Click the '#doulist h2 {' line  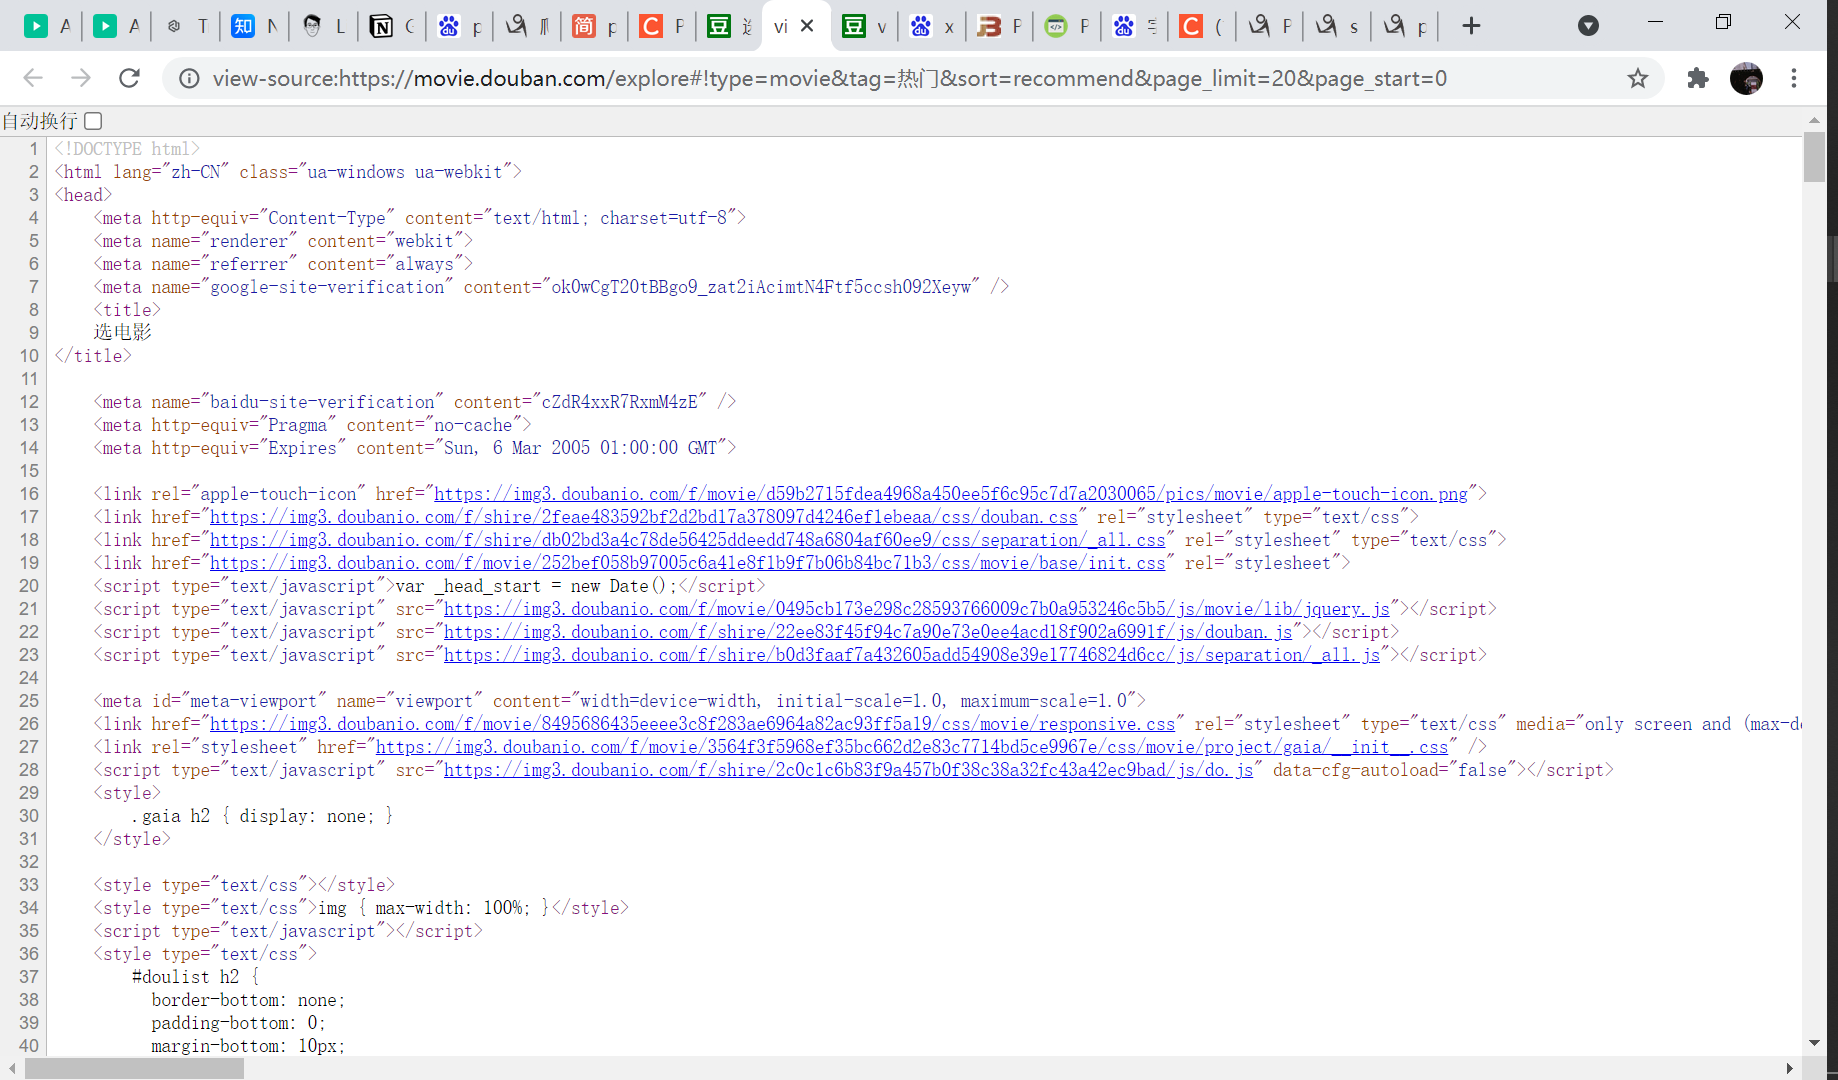click(196, 977)
